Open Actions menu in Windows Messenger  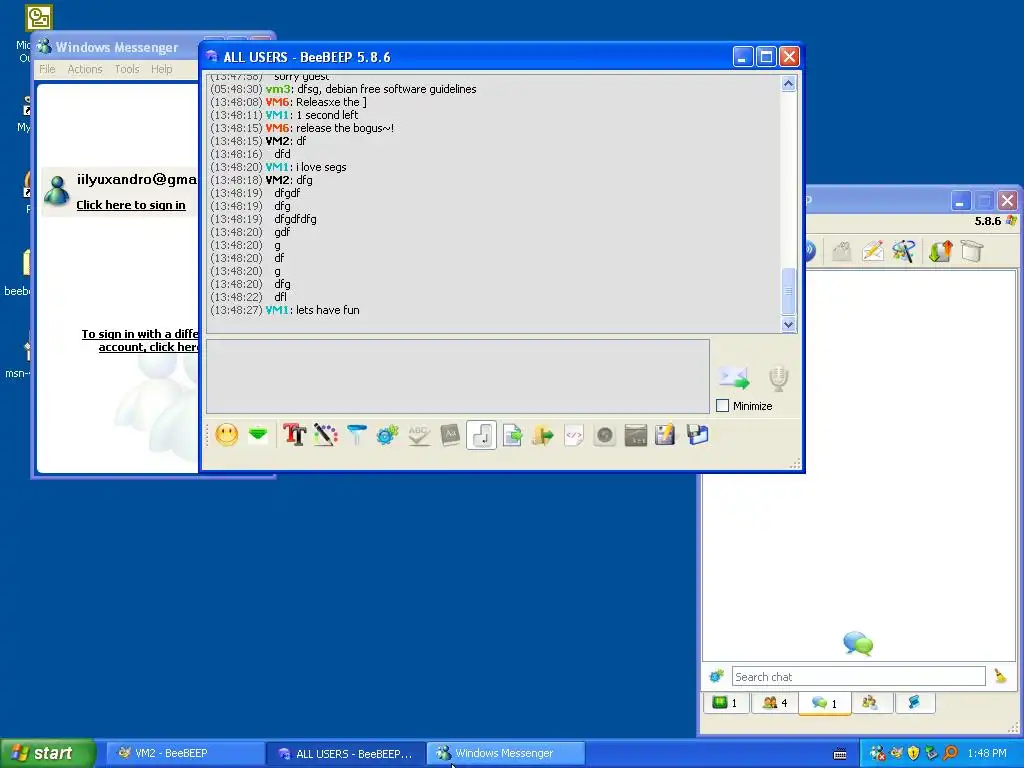pyautogui.click(x=85, y=69)
